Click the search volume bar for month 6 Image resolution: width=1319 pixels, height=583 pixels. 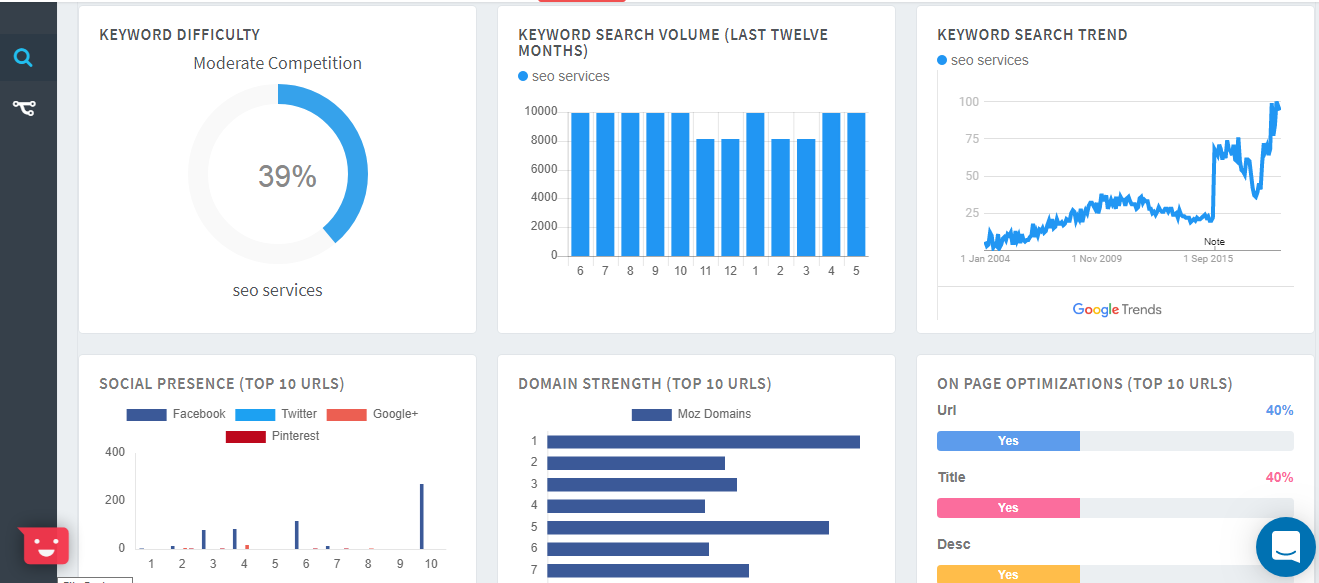(580, 184)
